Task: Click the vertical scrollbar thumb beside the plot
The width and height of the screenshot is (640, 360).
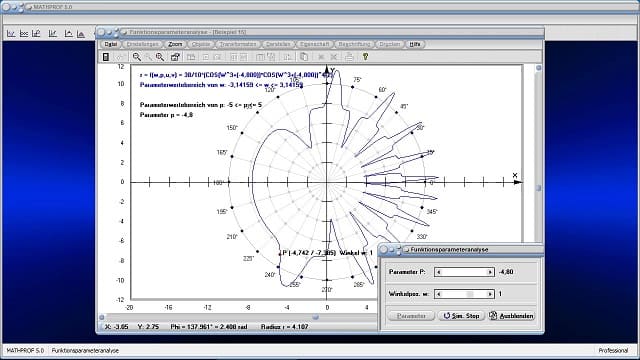Action: [x=539, y=188]
